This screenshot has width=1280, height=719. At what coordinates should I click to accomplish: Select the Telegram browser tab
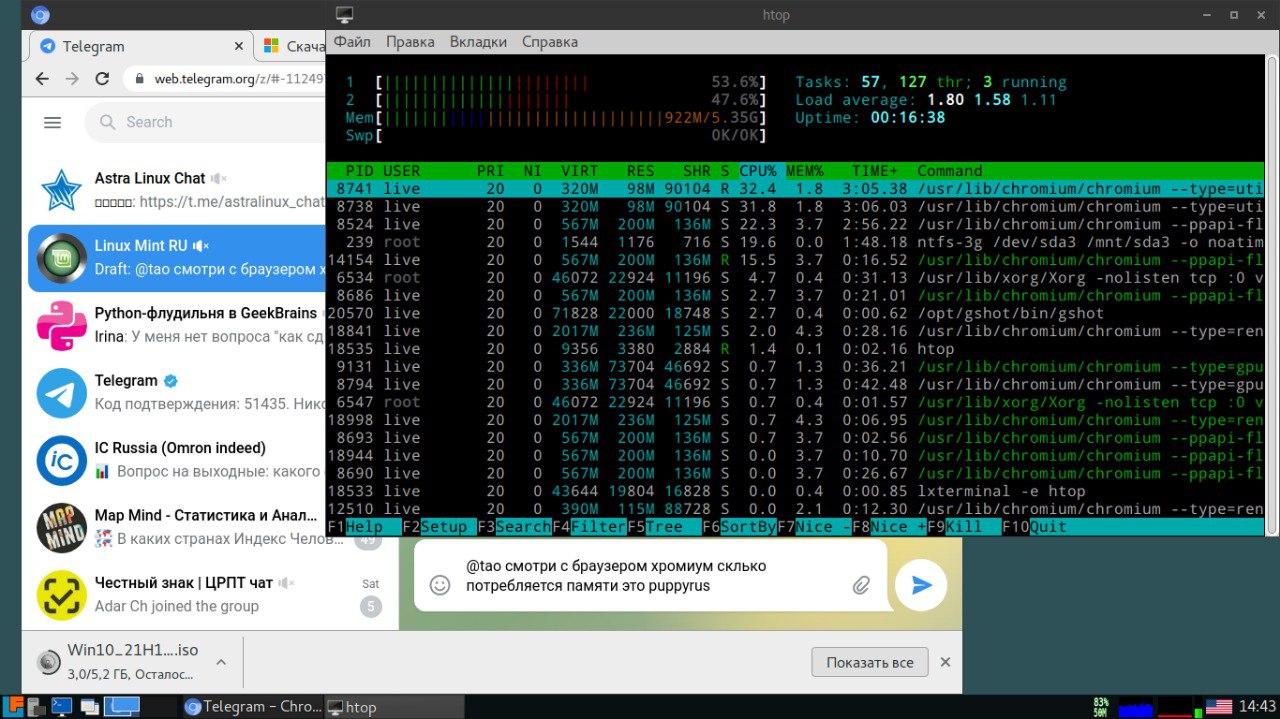140,46
